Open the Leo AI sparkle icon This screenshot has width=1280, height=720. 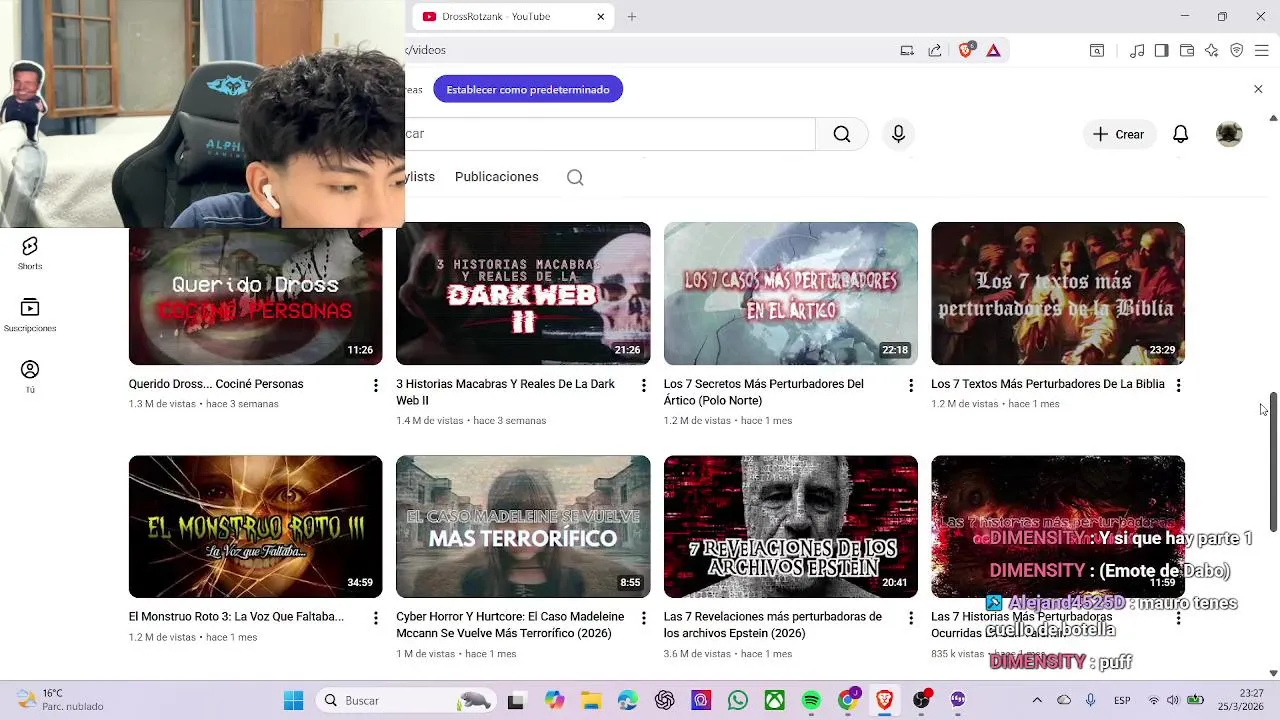click(x=1212, y=50)
